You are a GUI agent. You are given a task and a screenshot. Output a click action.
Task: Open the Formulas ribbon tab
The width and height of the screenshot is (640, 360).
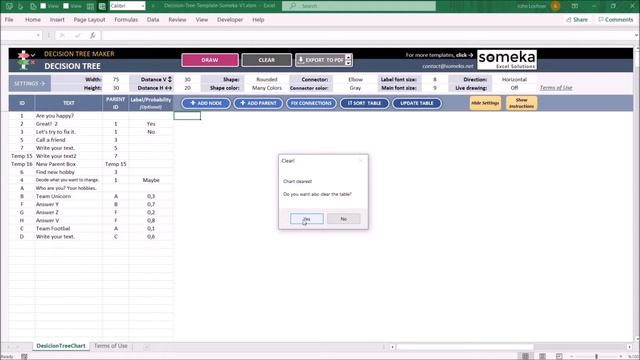coord(126,20)
